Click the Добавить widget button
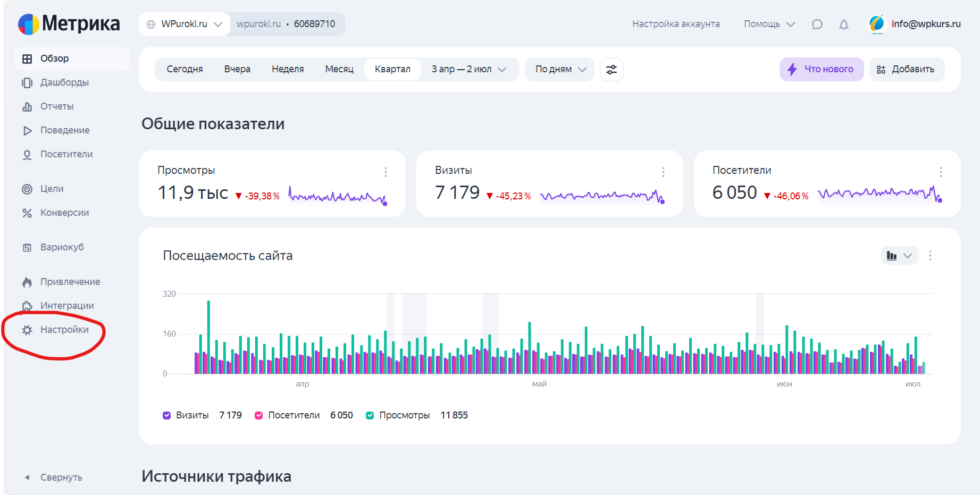Screen dimensions: 980x495 pyautogui.click(x=906, y=69)
